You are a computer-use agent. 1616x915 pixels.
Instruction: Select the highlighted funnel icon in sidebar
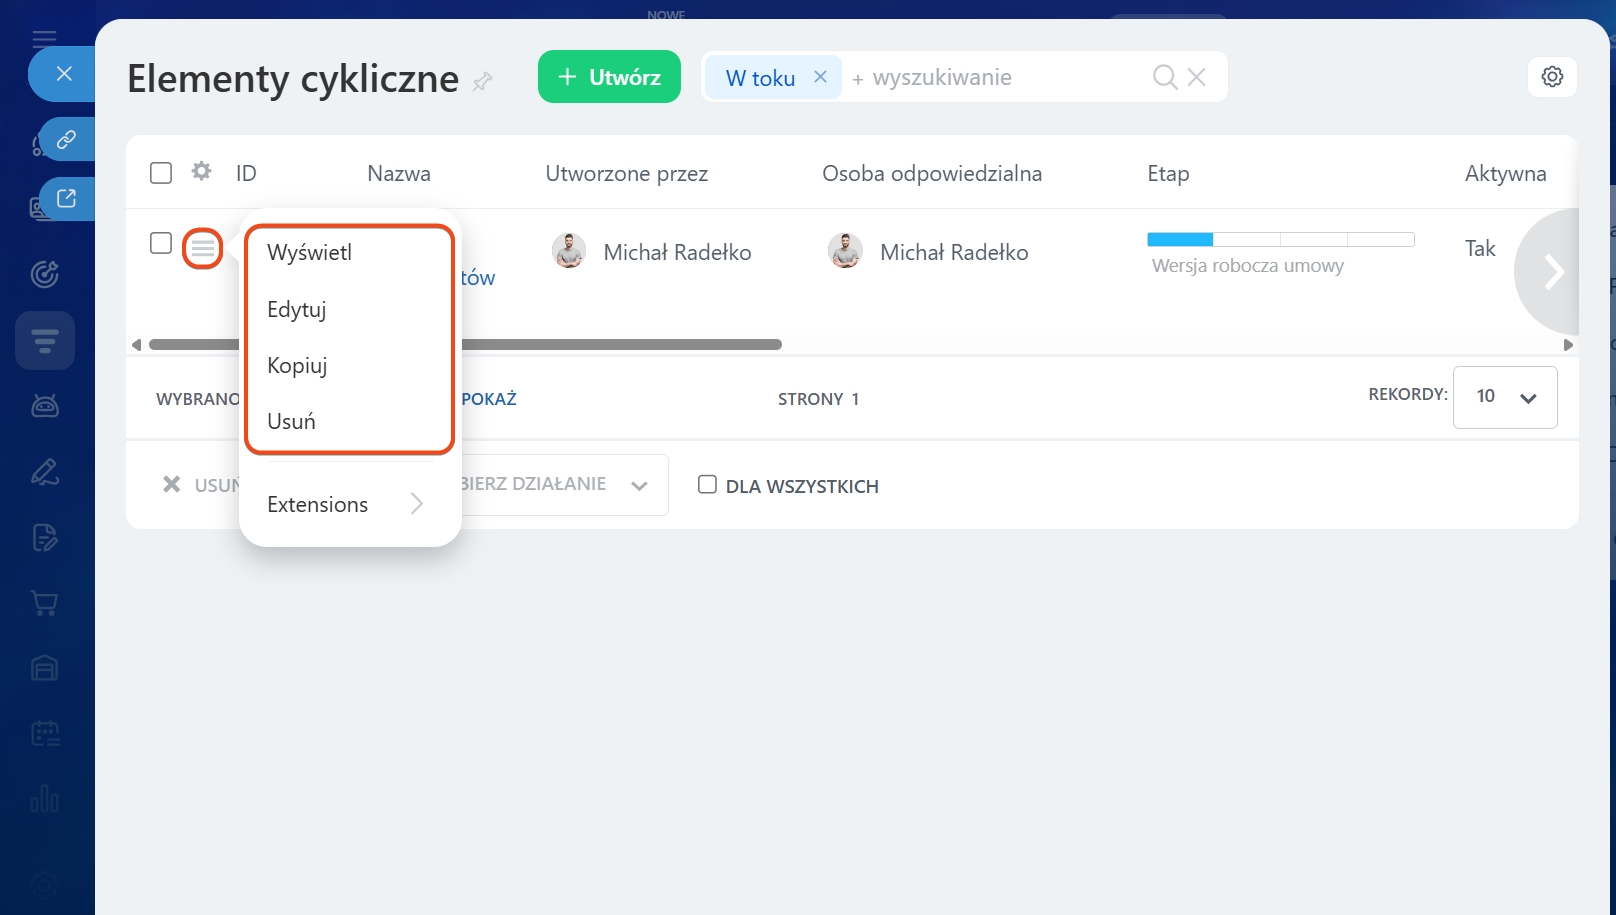click(x=45, y=341)
